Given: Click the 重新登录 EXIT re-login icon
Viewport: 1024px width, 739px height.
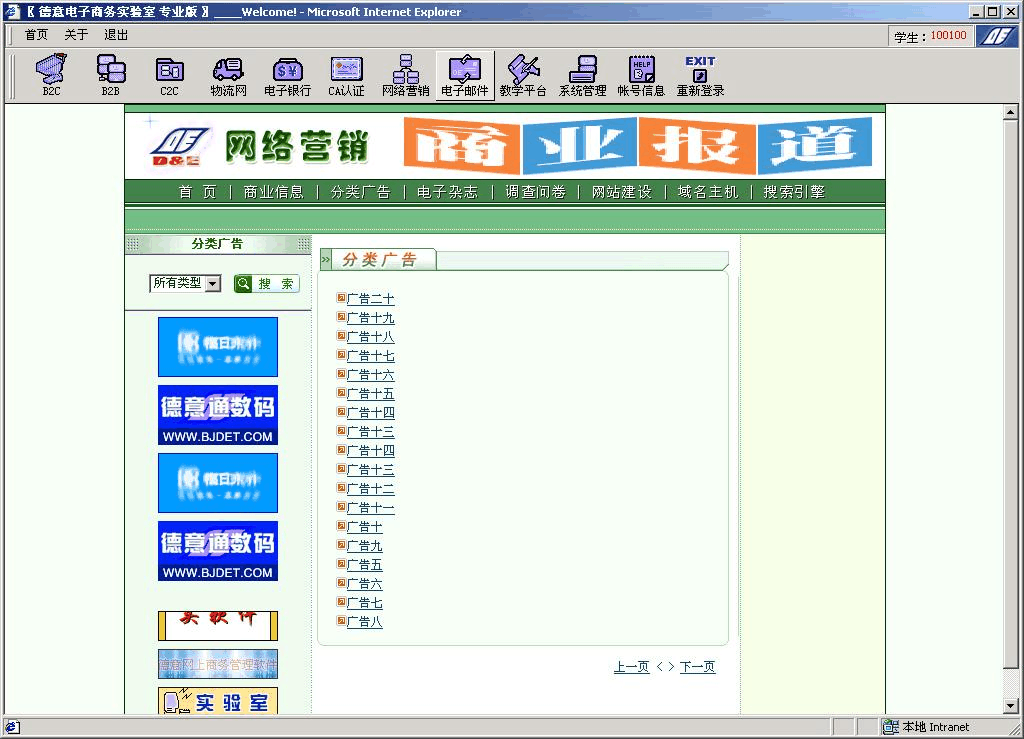Looking at the screenshot, I should [x=700, y=75].
